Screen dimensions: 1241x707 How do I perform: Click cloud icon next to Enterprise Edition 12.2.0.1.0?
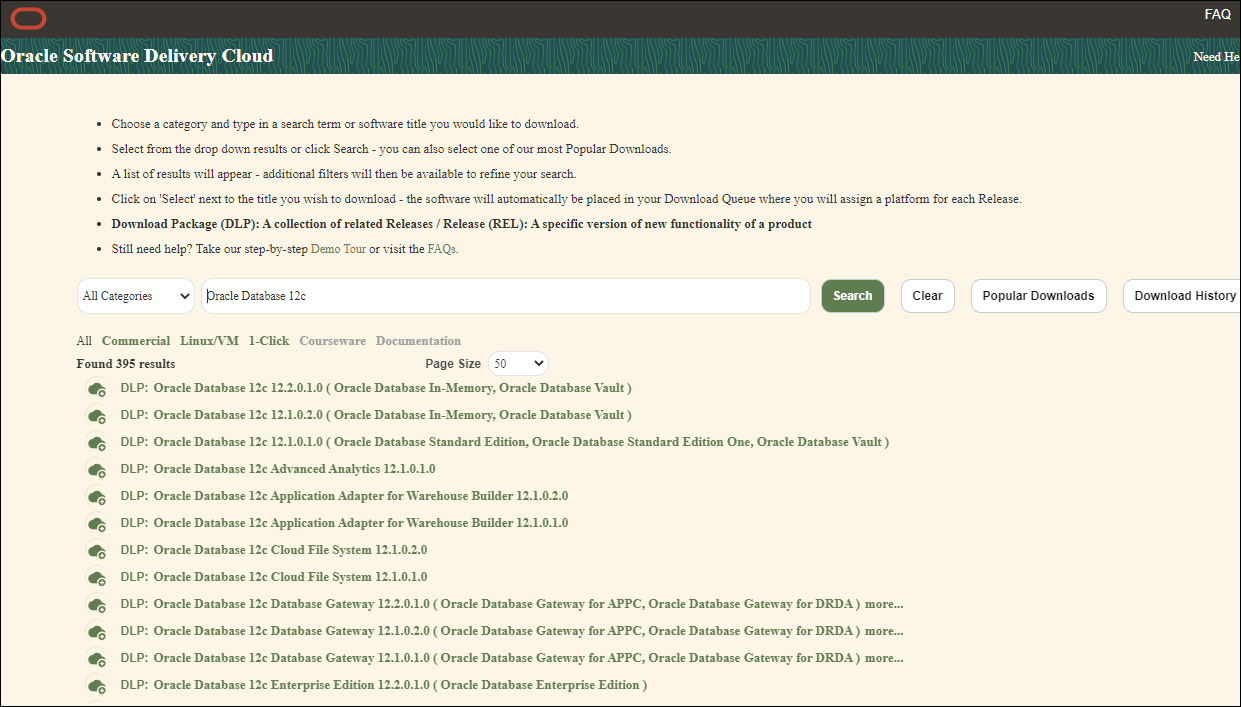pos(97,686)
